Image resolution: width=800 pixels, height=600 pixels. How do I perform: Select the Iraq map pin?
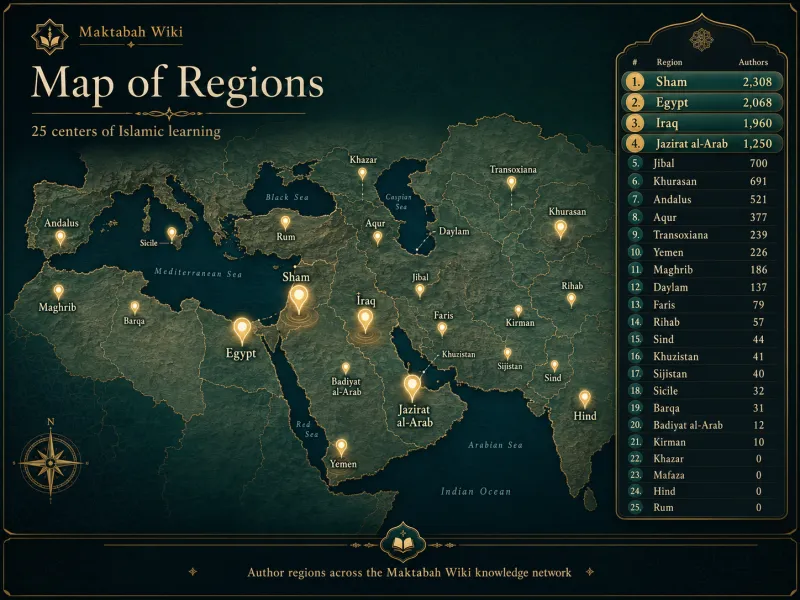coord(365,321)
